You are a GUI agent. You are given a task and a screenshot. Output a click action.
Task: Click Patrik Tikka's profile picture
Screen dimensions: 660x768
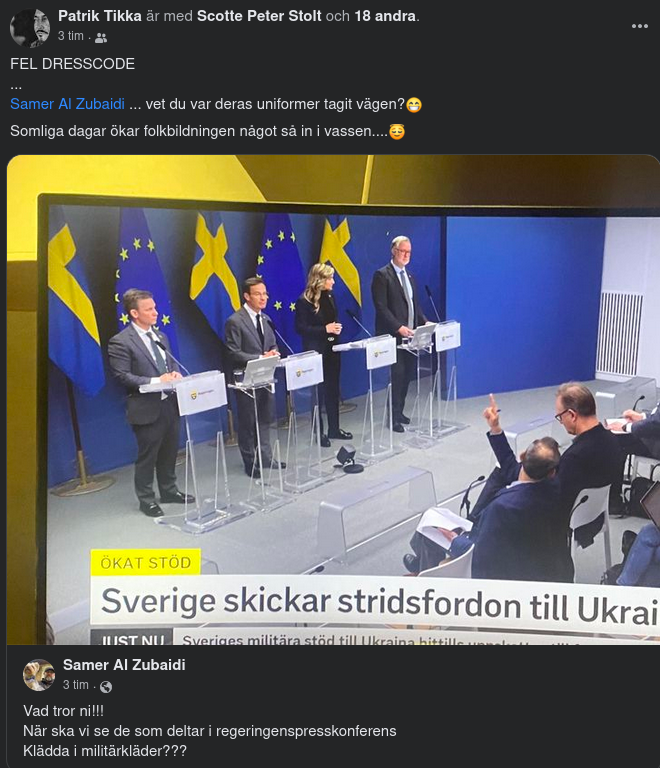click(x=30, y=28)
